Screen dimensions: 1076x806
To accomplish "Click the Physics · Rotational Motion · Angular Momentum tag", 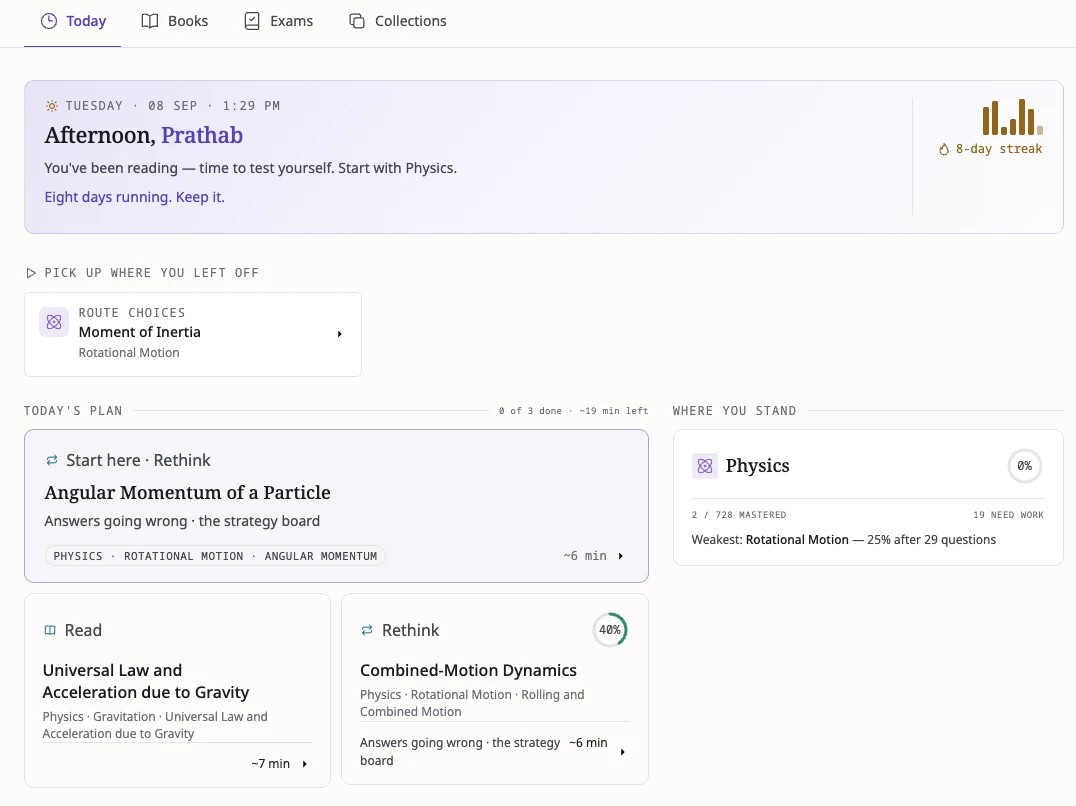I will [x=215, y=556].
